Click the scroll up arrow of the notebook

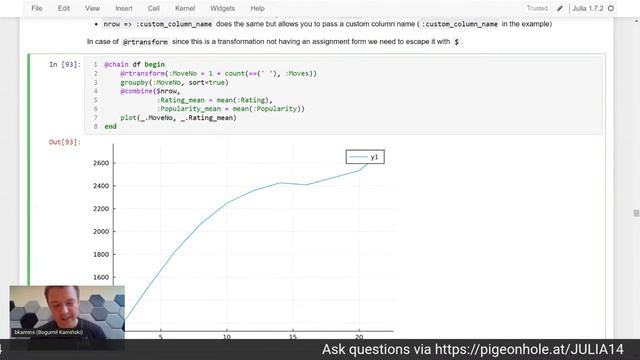(636, 20)
